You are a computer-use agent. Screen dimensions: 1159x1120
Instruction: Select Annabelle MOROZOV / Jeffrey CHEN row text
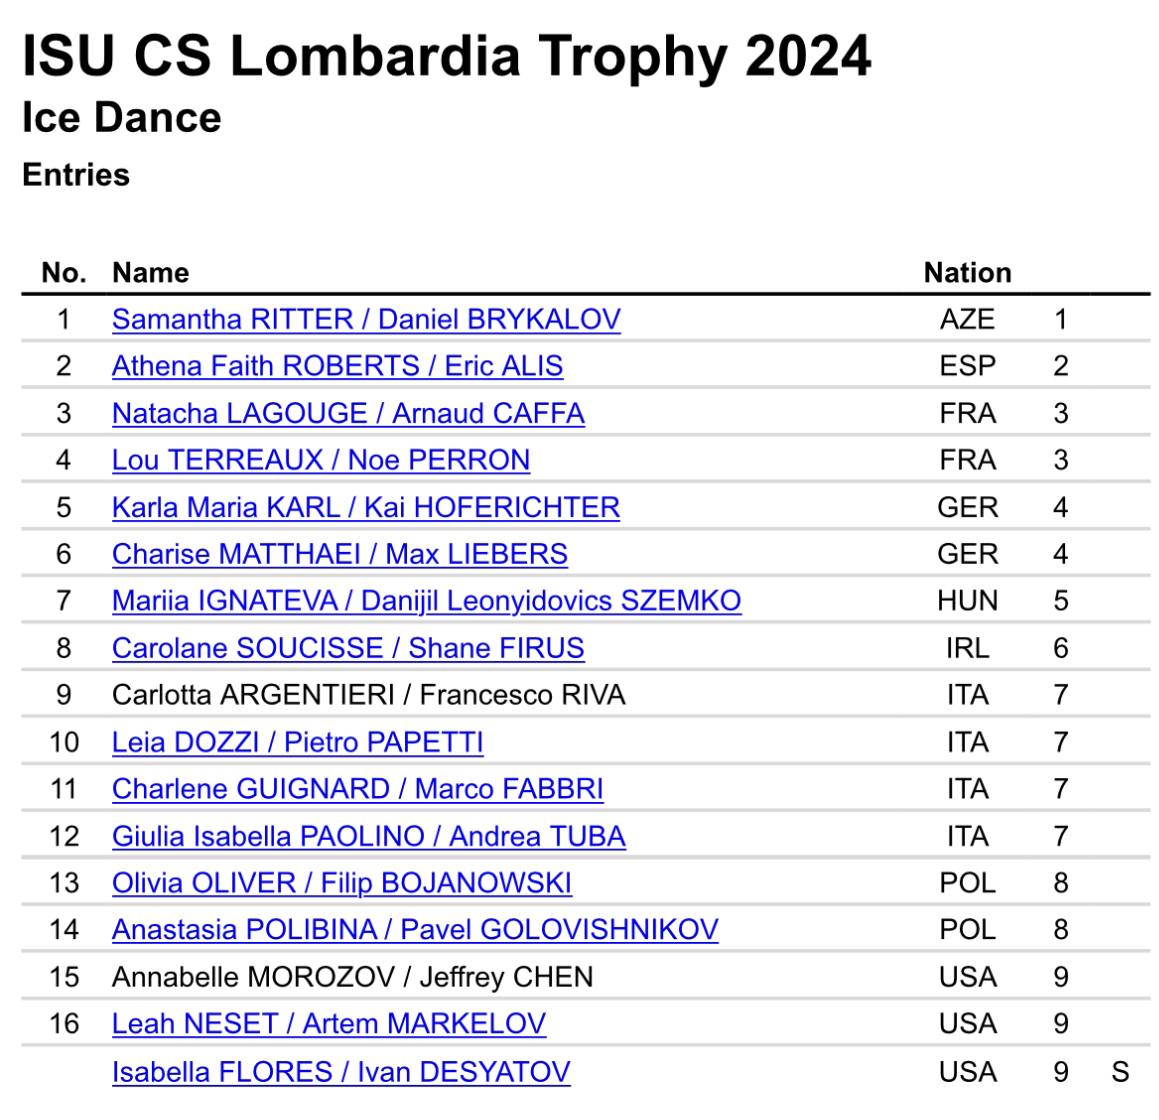353,977
